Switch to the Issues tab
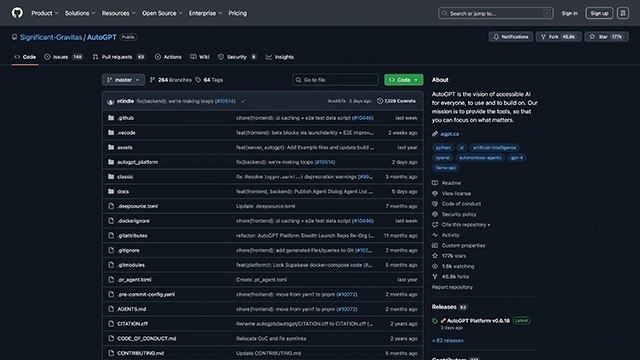 (64, 57)
